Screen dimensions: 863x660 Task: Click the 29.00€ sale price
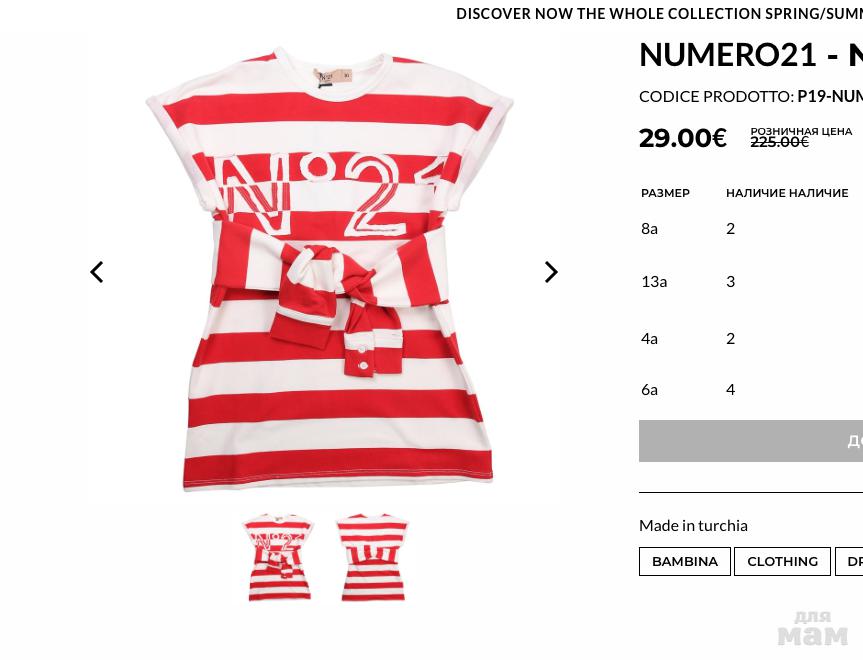(682, 138)
